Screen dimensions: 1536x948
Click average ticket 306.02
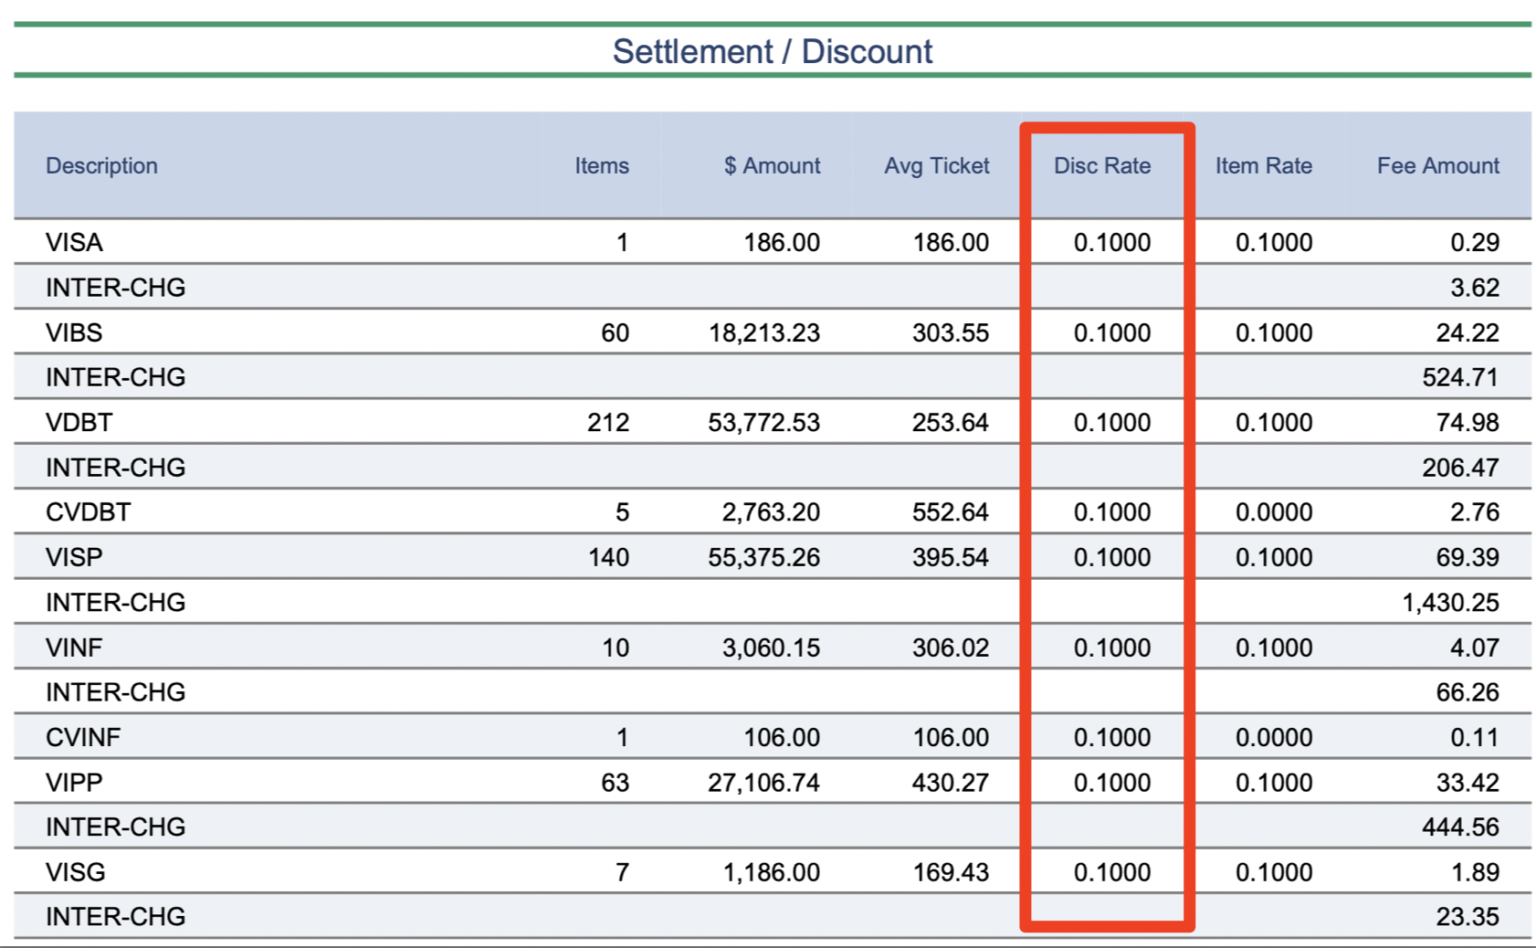coord(950,648)
